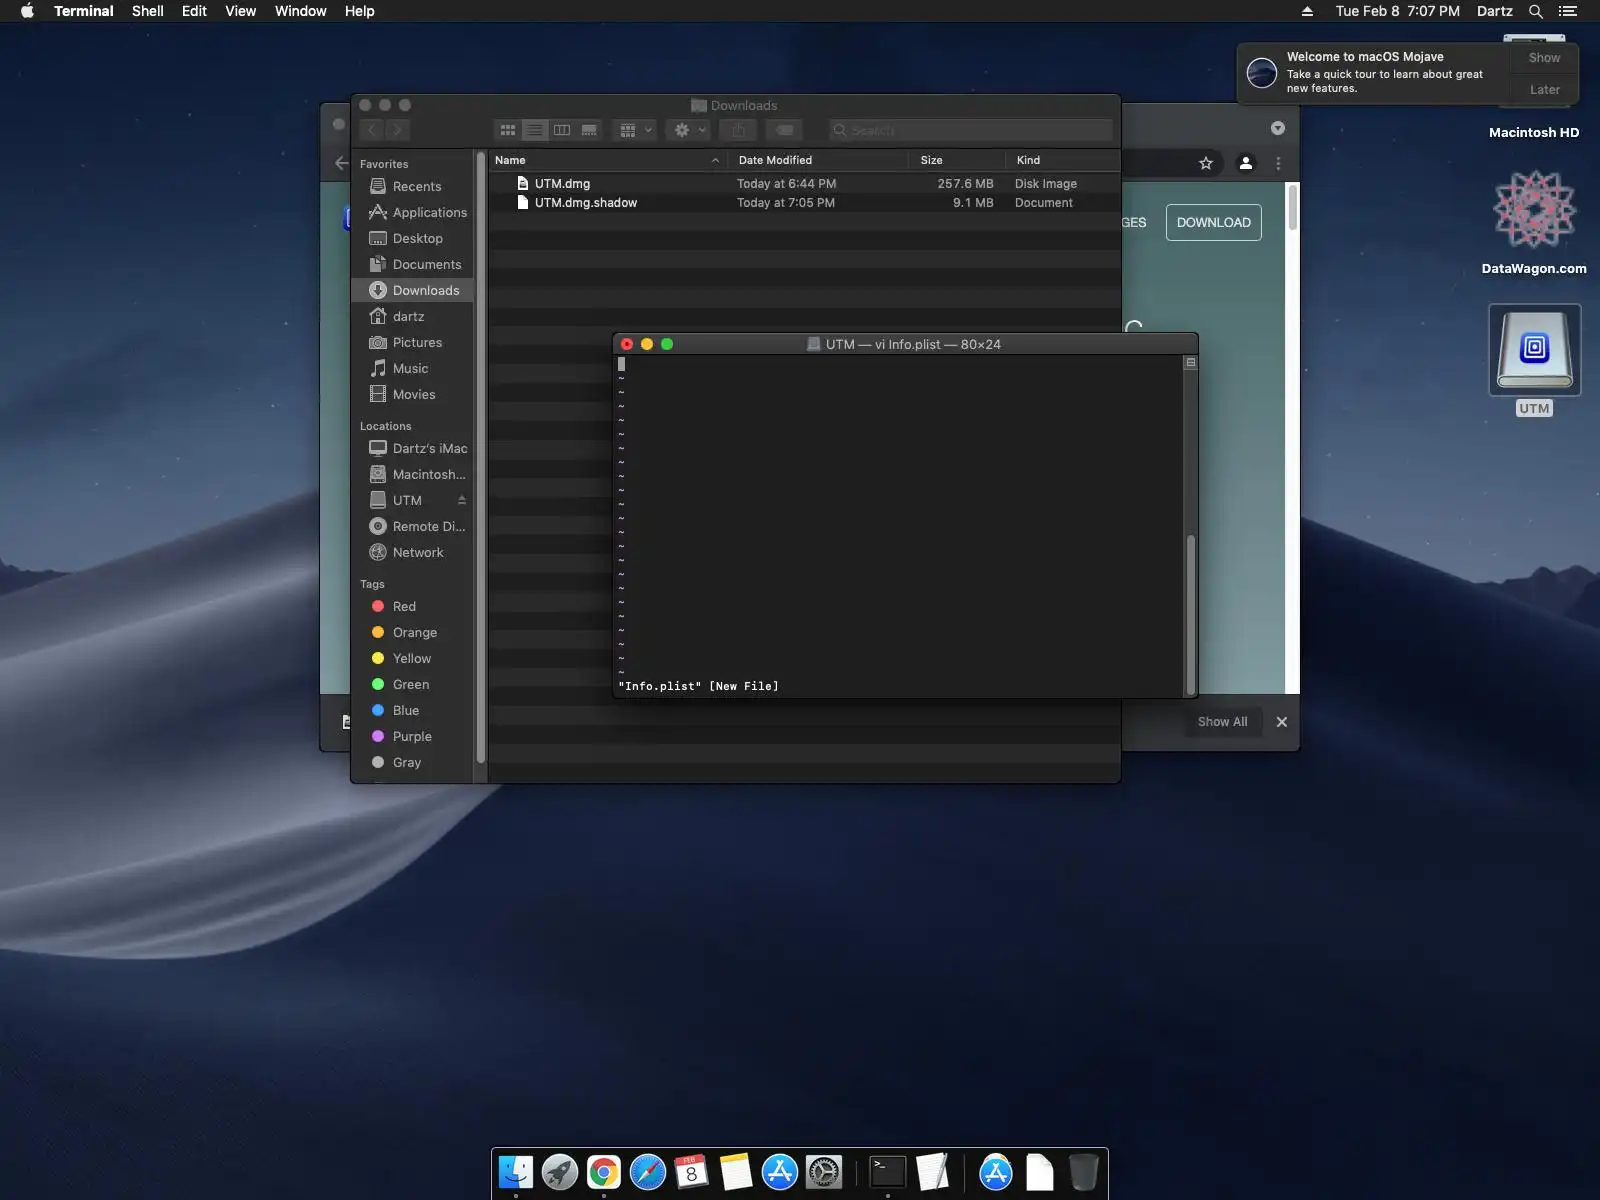Open the Window menu

point(301,11)
